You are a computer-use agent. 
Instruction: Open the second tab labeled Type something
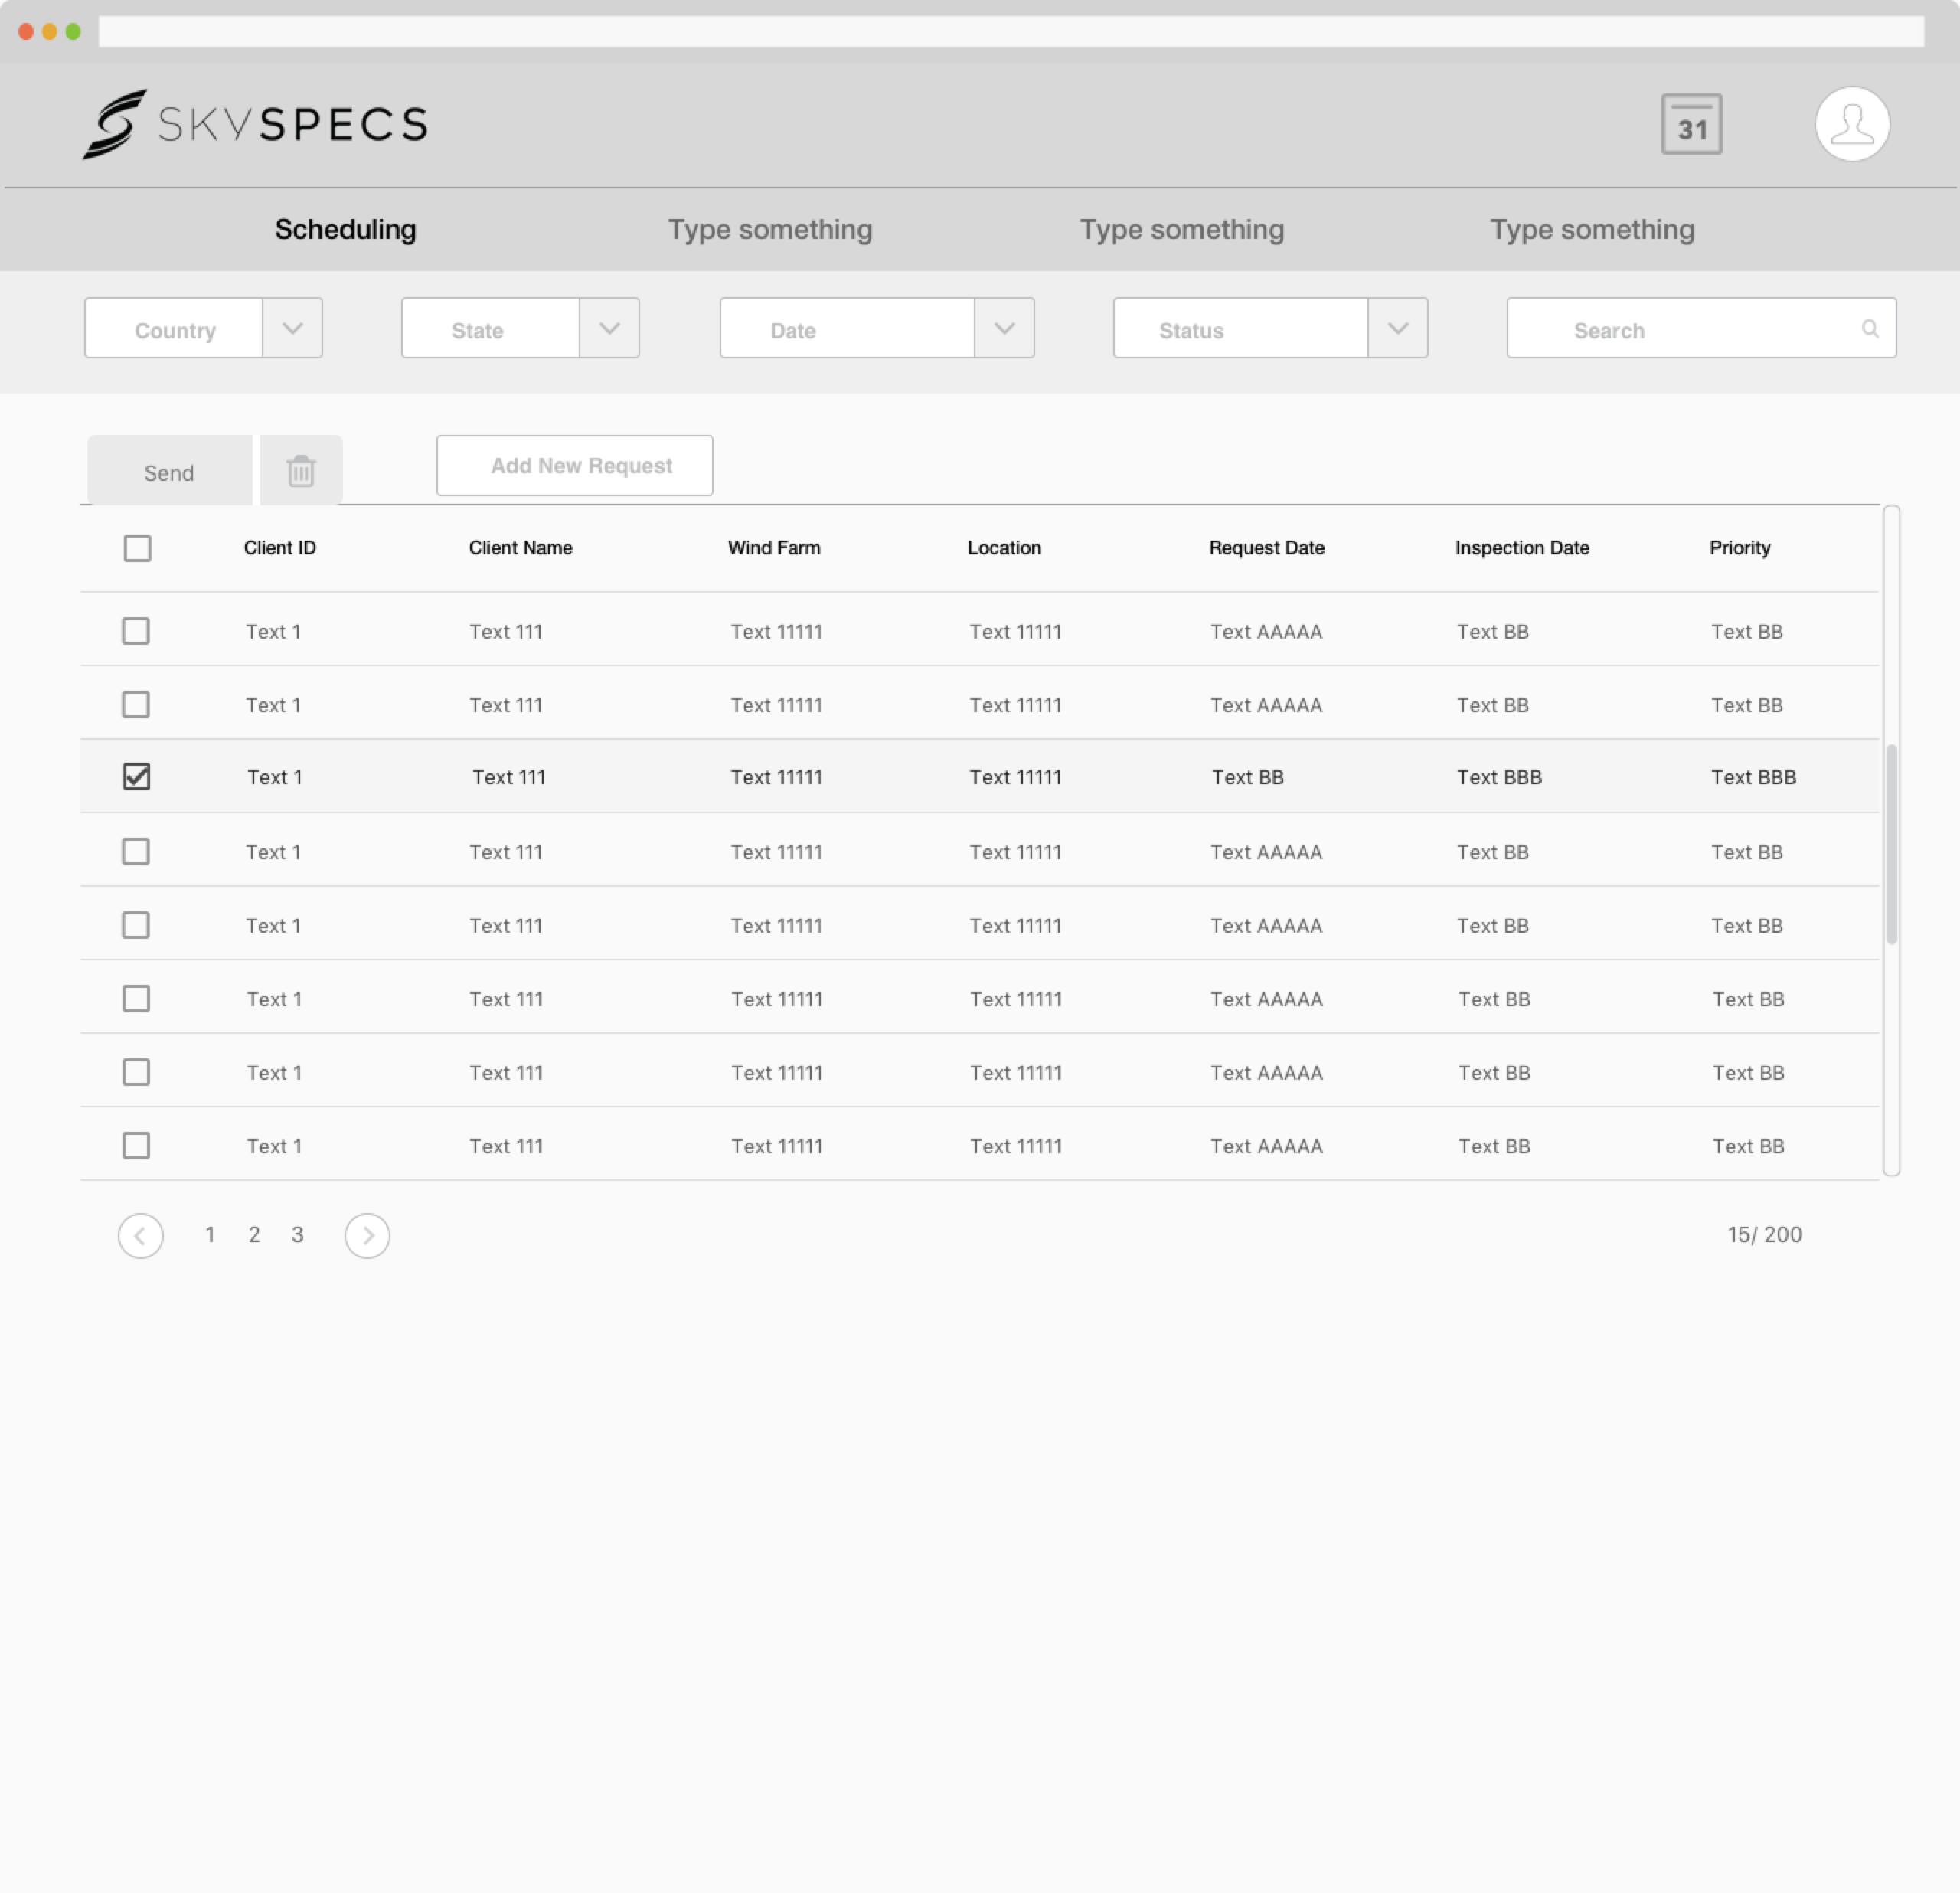click(x=770, y=229)
